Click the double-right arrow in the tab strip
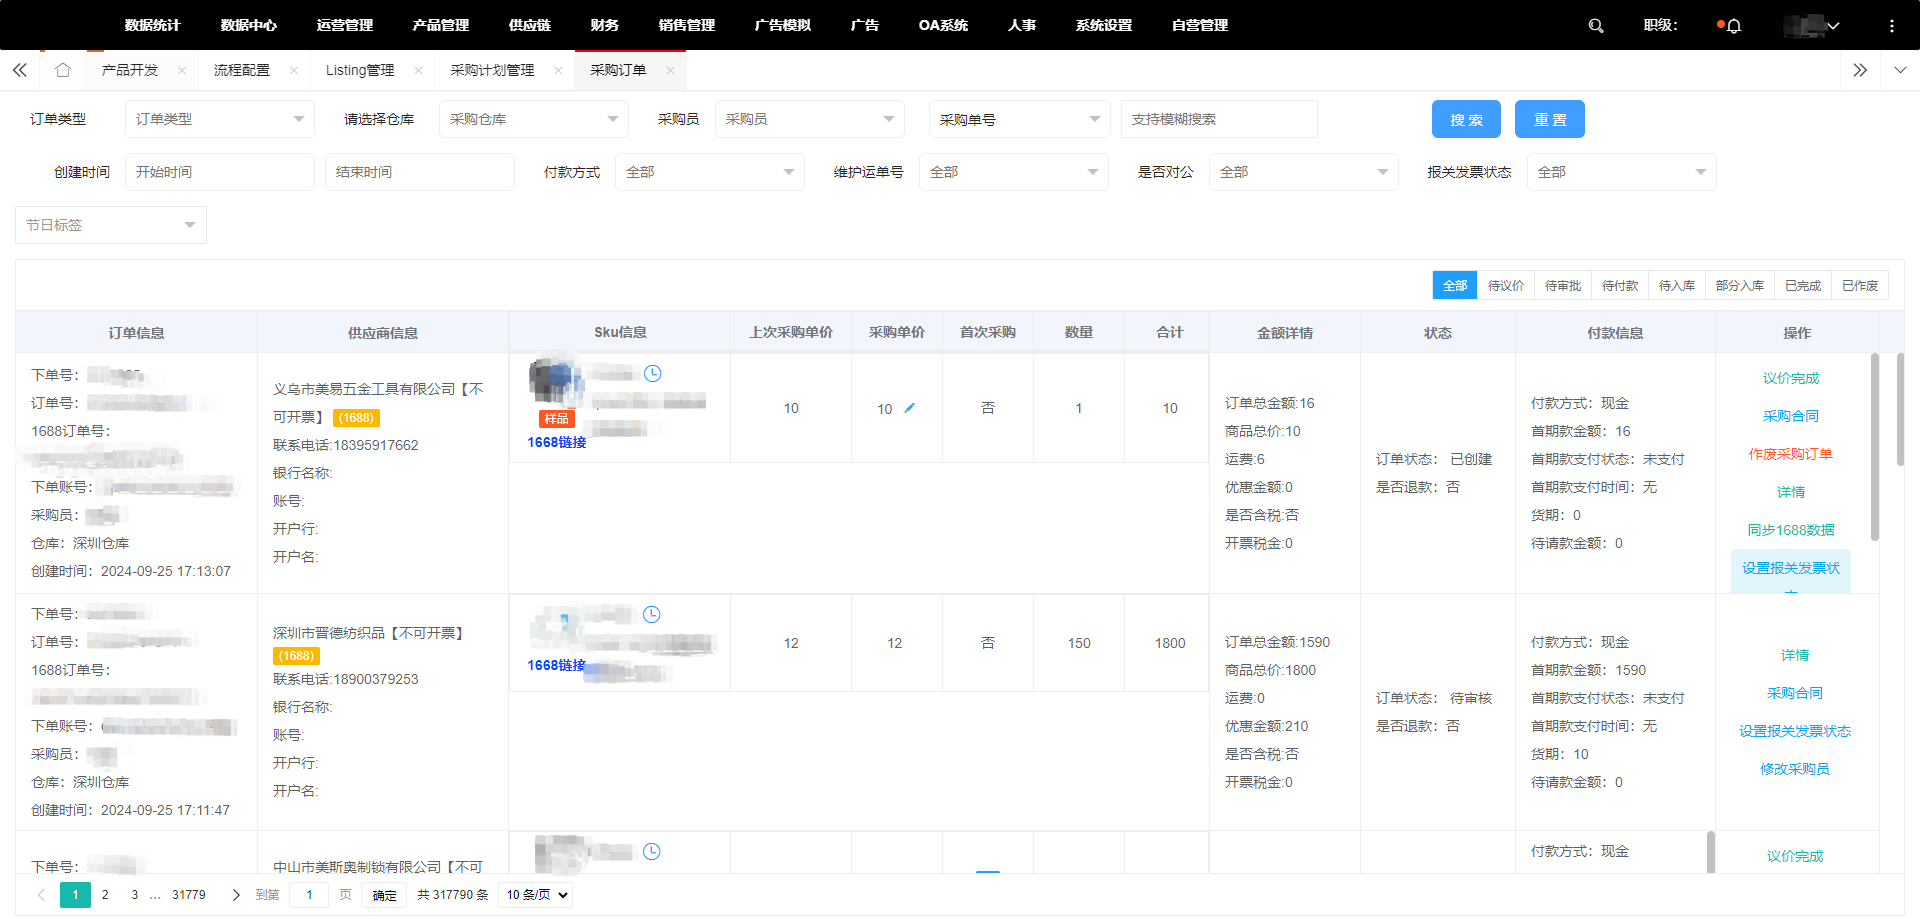This screenshot has height=919, width=1920. tap(1861, 70)
